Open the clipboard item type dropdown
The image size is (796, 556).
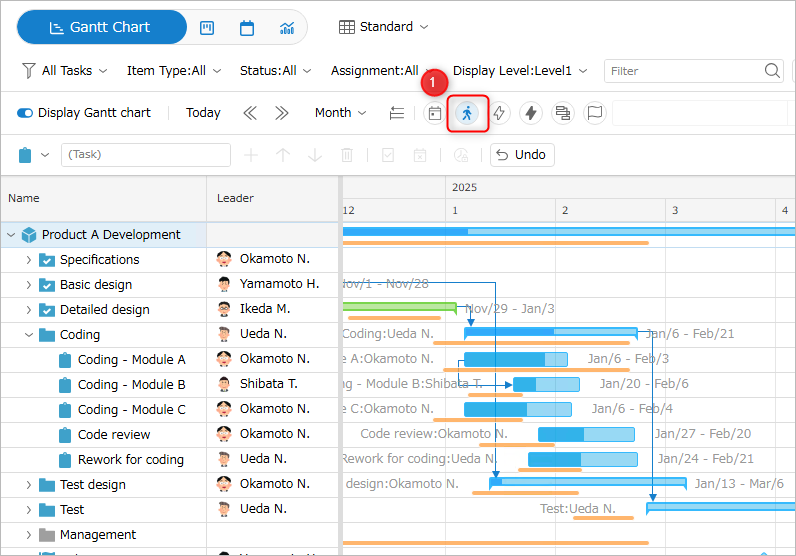(x=34, y=155)
